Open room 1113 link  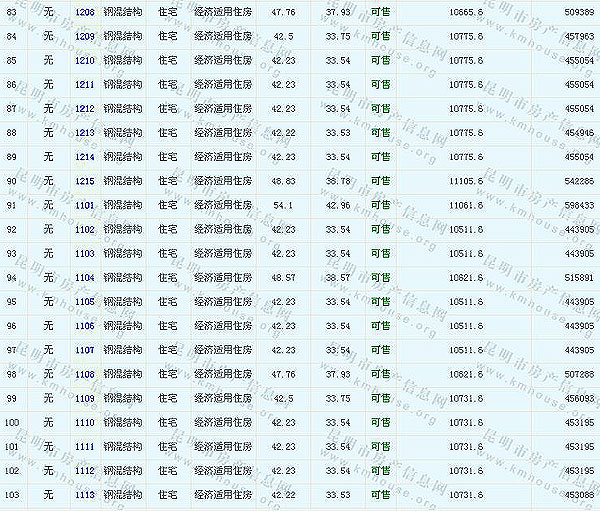tap(85, 494)
